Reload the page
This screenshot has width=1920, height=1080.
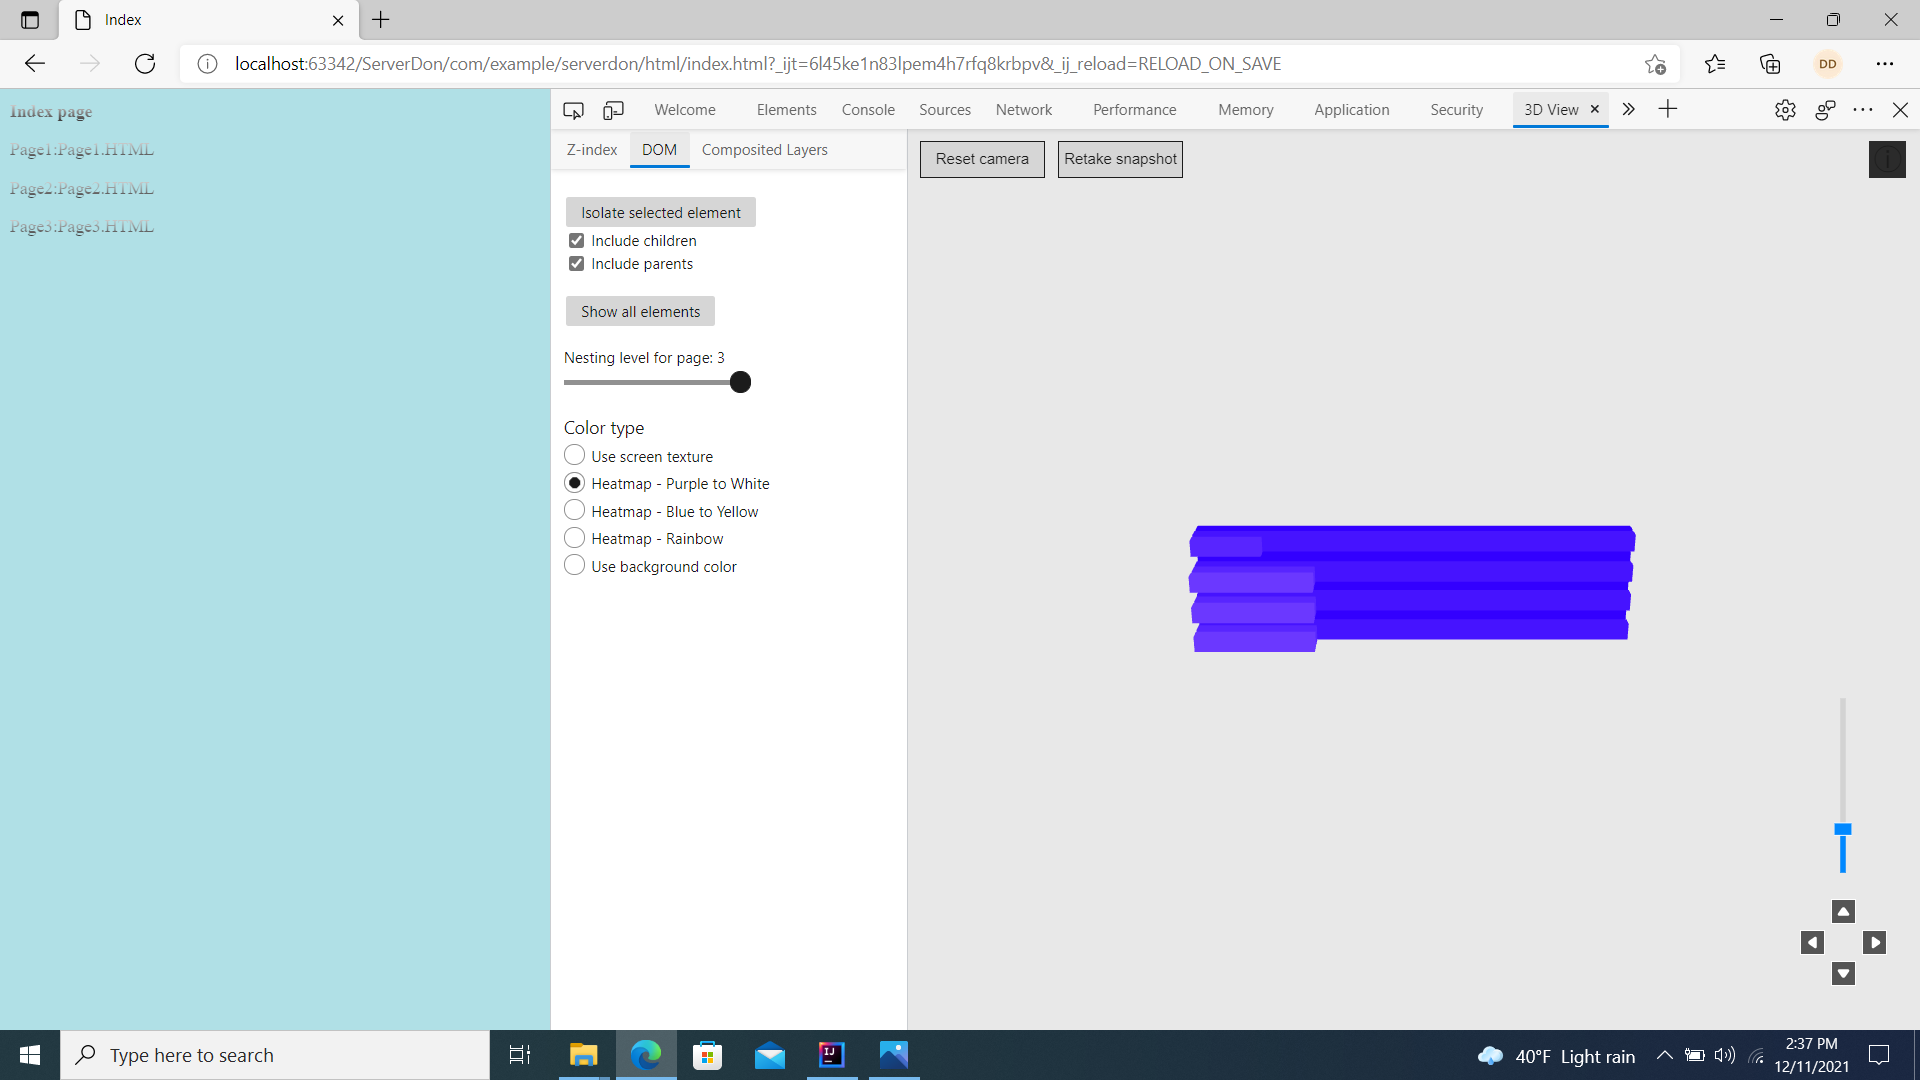coord(145,64)
